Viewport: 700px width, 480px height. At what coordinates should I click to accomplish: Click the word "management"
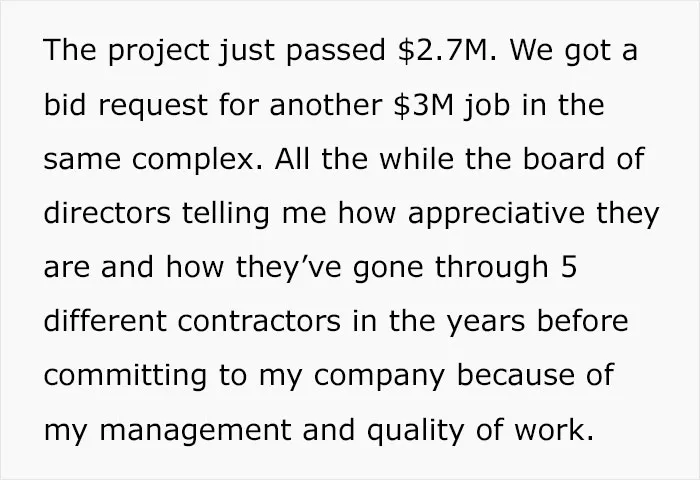[195, 430]
